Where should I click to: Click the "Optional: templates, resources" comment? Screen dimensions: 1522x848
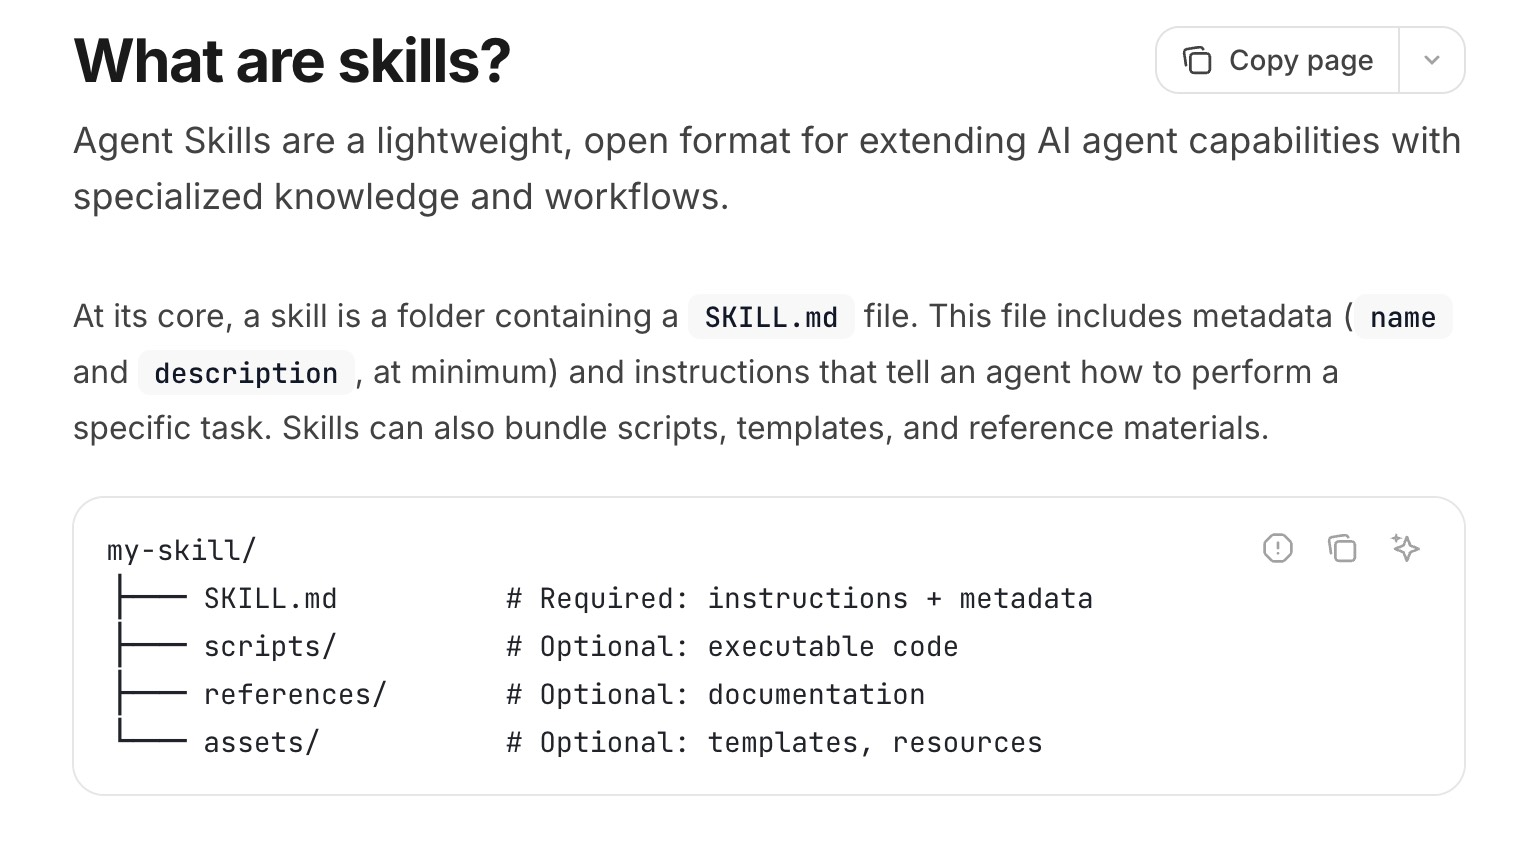(774, 743)
